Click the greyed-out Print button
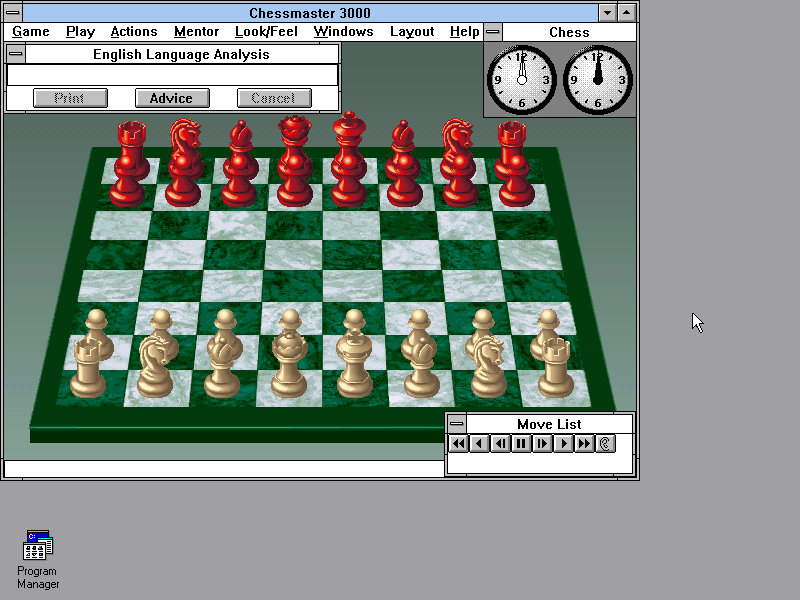800x600 pixels. tap(70, 98)
